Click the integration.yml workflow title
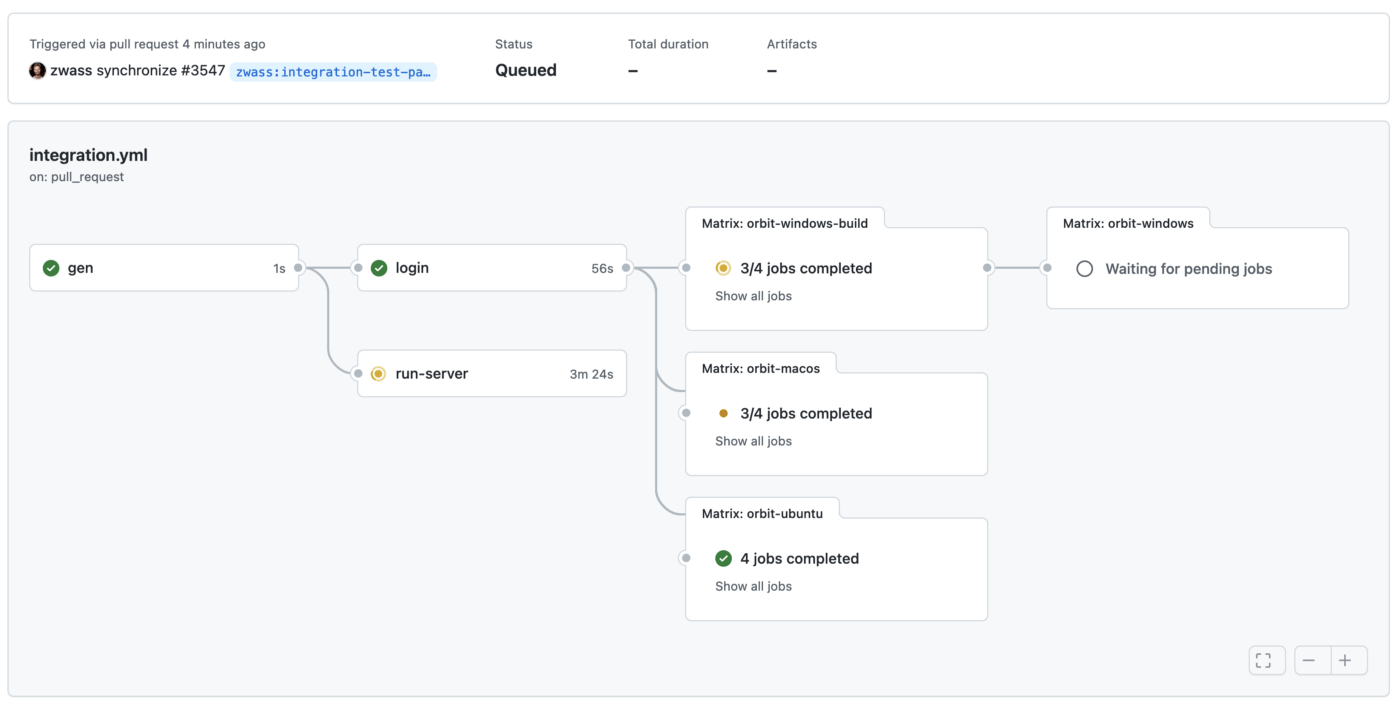 coord(88,155)
